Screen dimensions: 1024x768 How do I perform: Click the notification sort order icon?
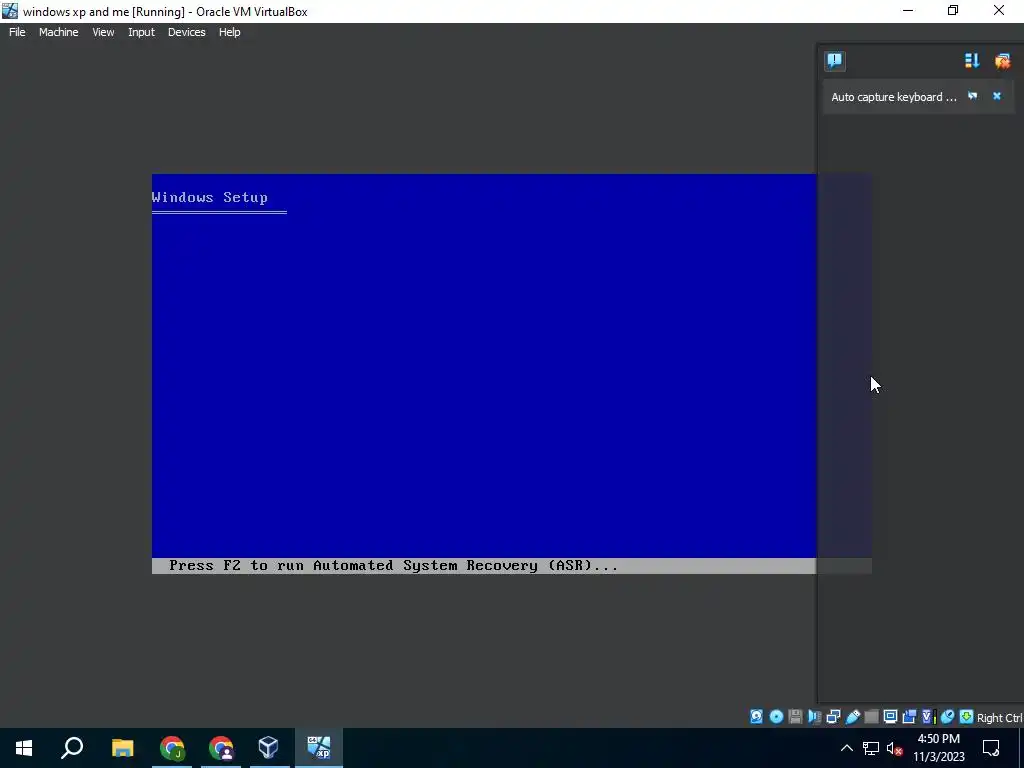tap(972, 61)
